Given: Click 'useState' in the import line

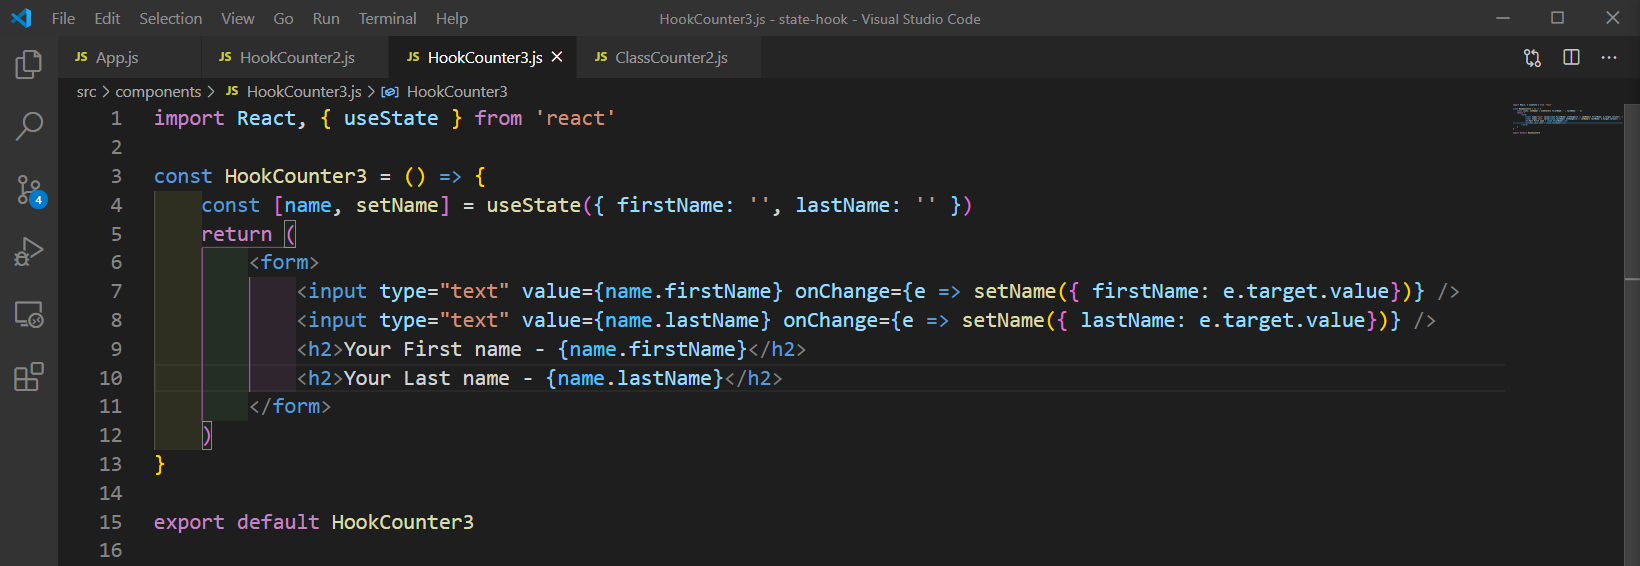Looking at the screenshot, I should pyautogui.click(x=391, y=118).
